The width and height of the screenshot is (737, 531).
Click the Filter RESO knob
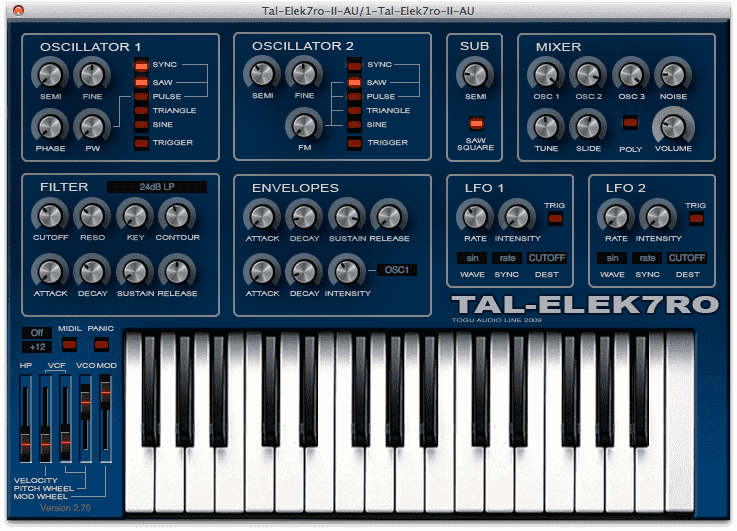coord(92,216)
